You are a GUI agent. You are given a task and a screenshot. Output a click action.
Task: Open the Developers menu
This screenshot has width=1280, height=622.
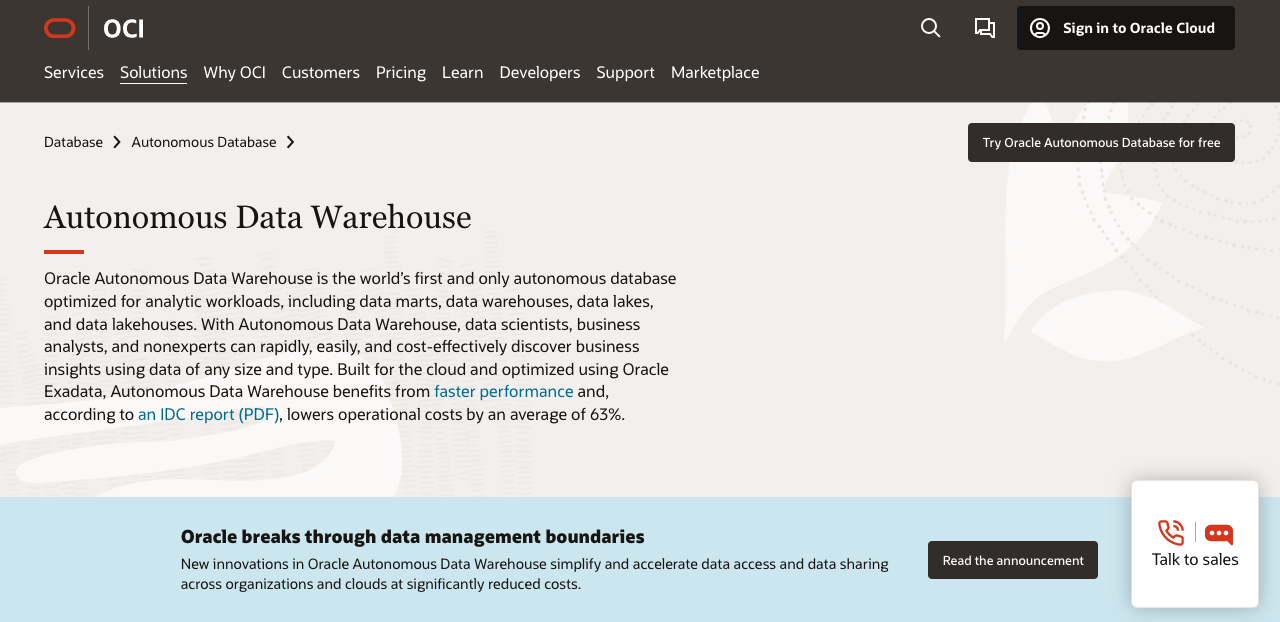[x=540, y=72]
